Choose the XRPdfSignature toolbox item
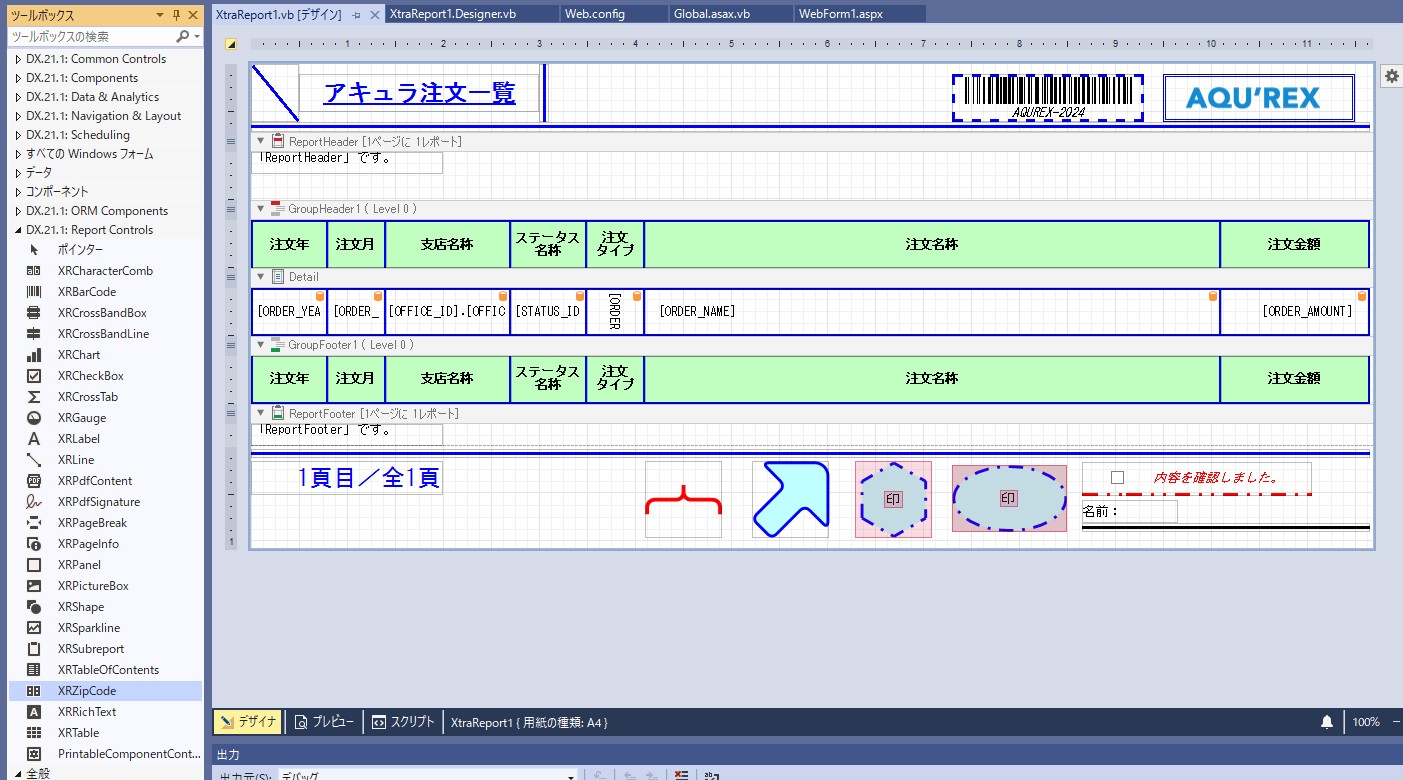1403x780 pixels. [x=98, y=502]
